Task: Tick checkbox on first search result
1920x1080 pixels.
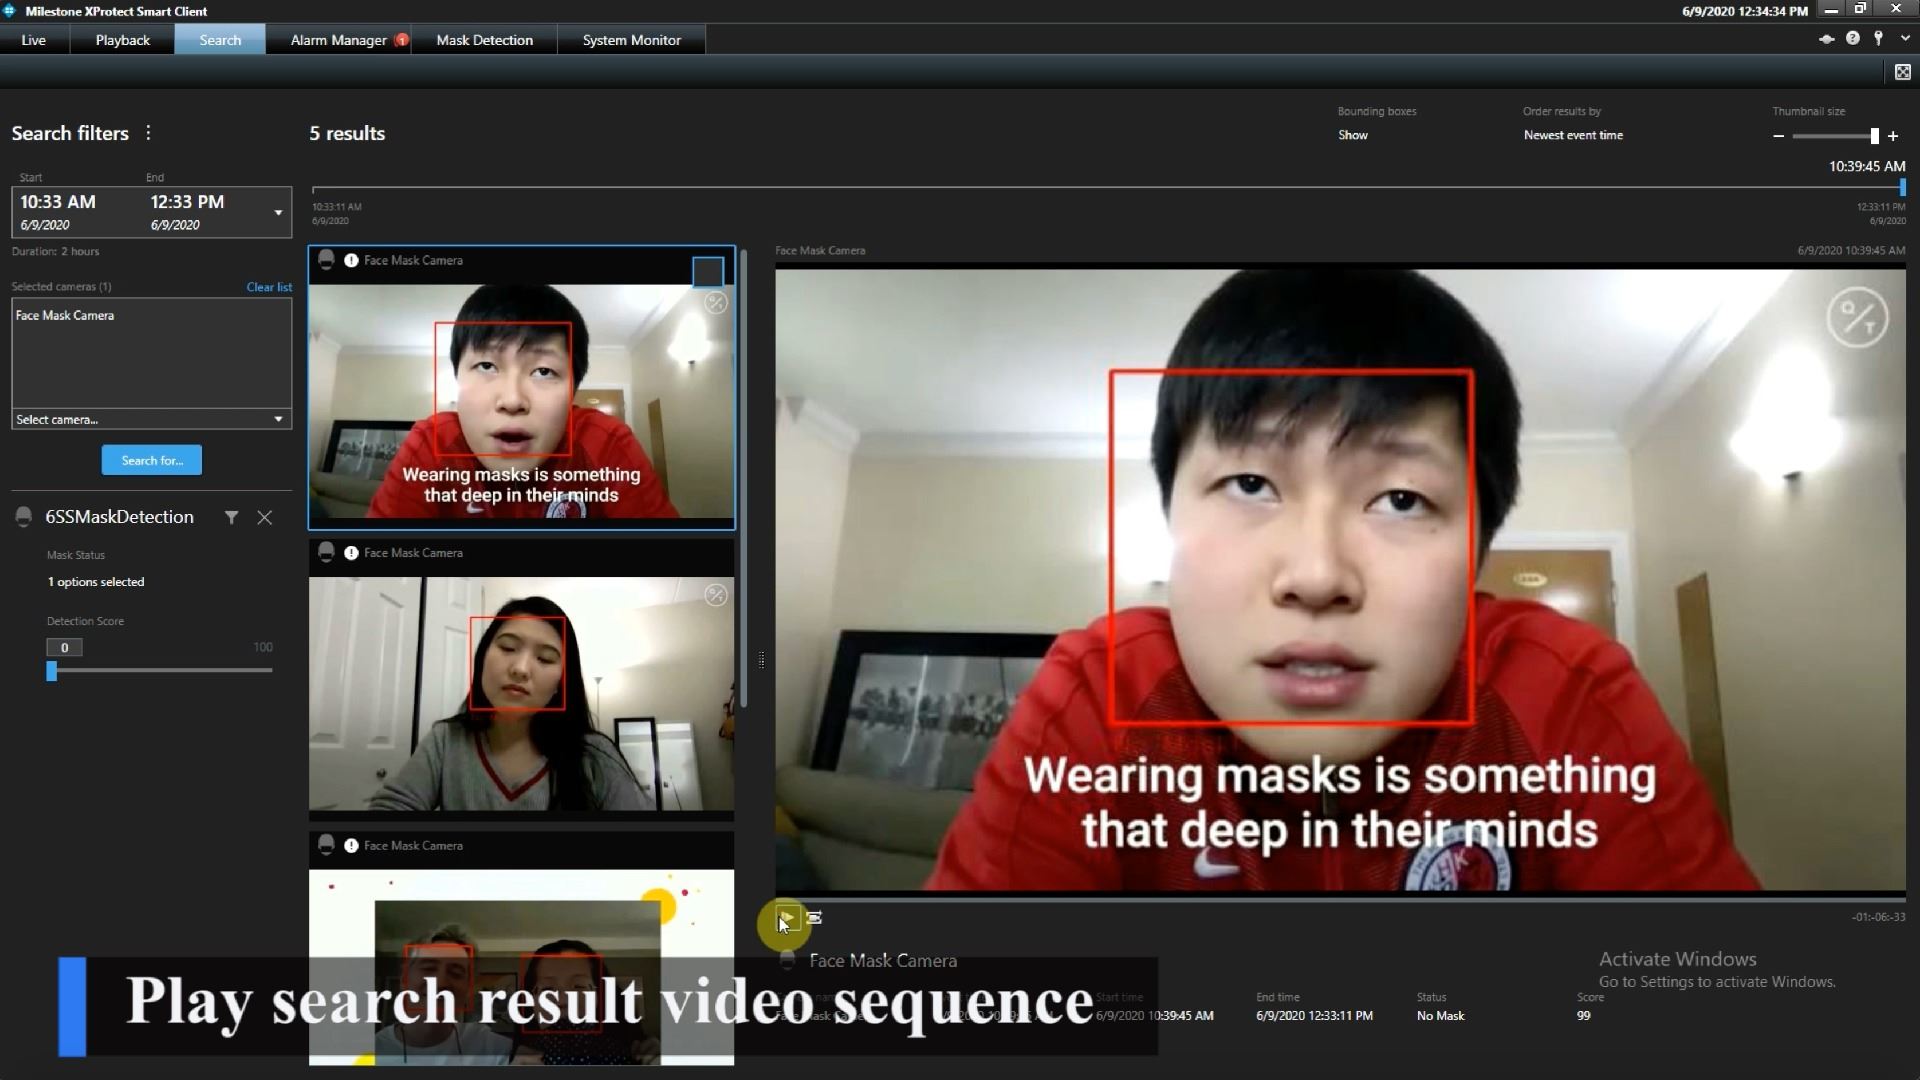Action: coord(708,271)
